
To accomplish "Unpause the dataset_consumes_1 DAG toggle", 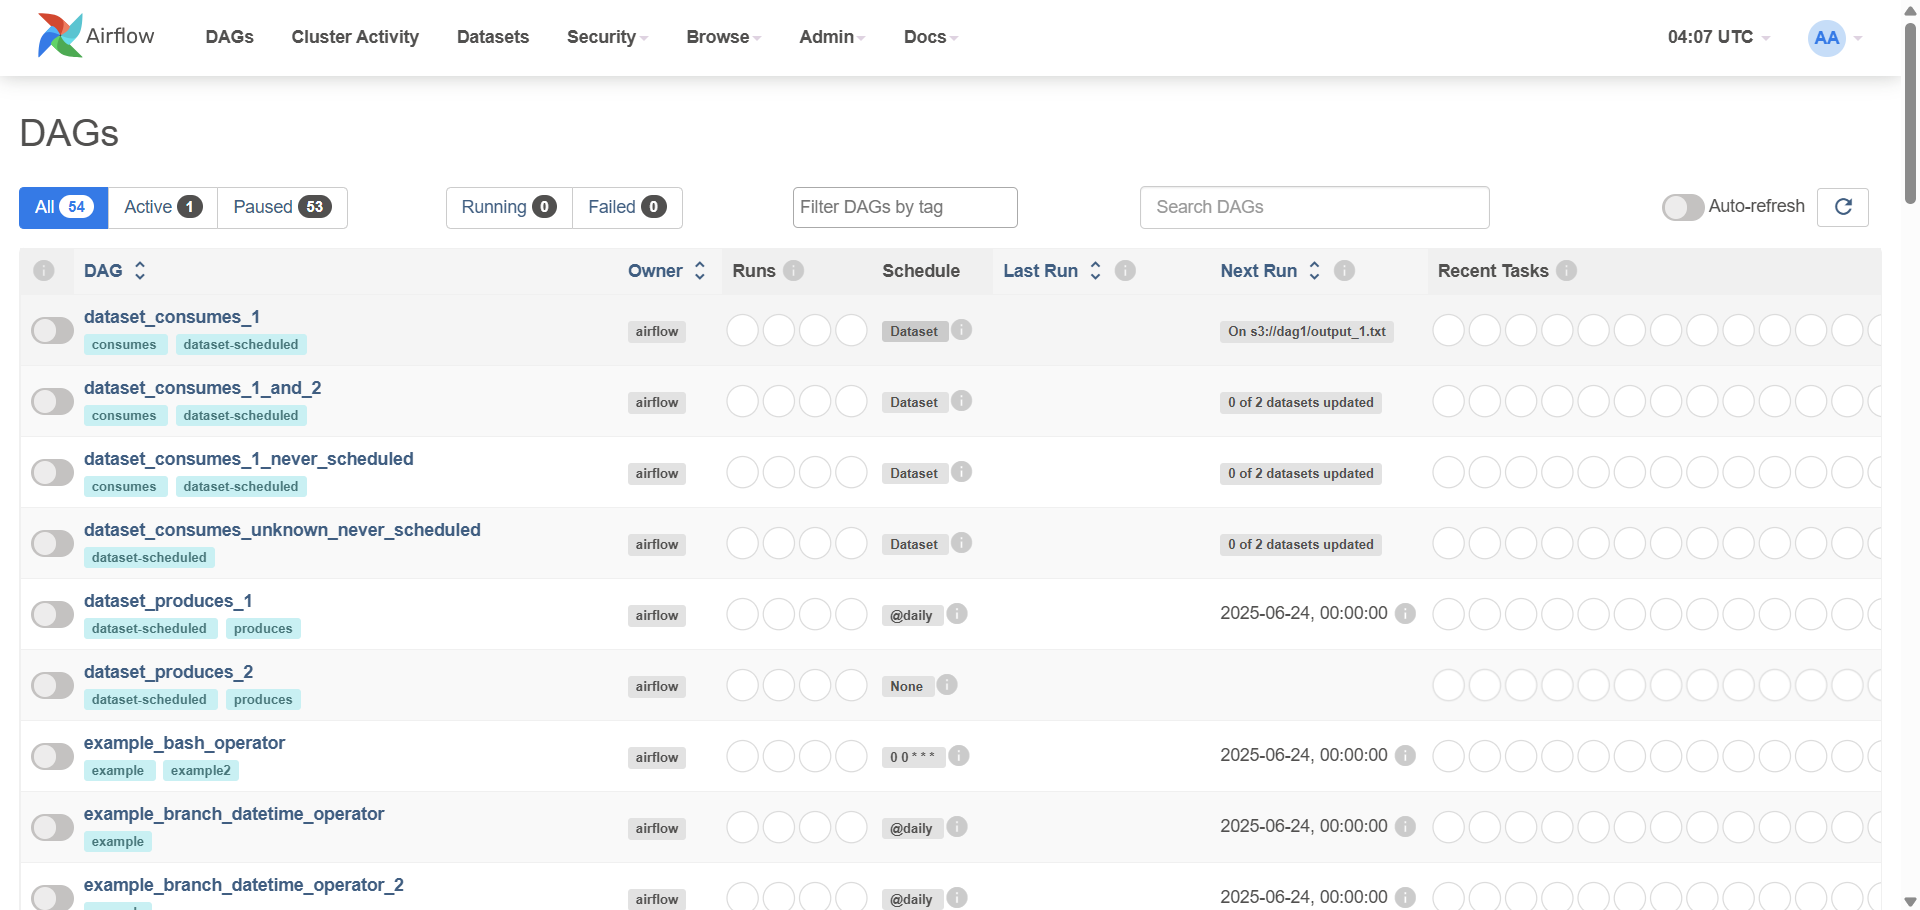I will tap(52, 330).
